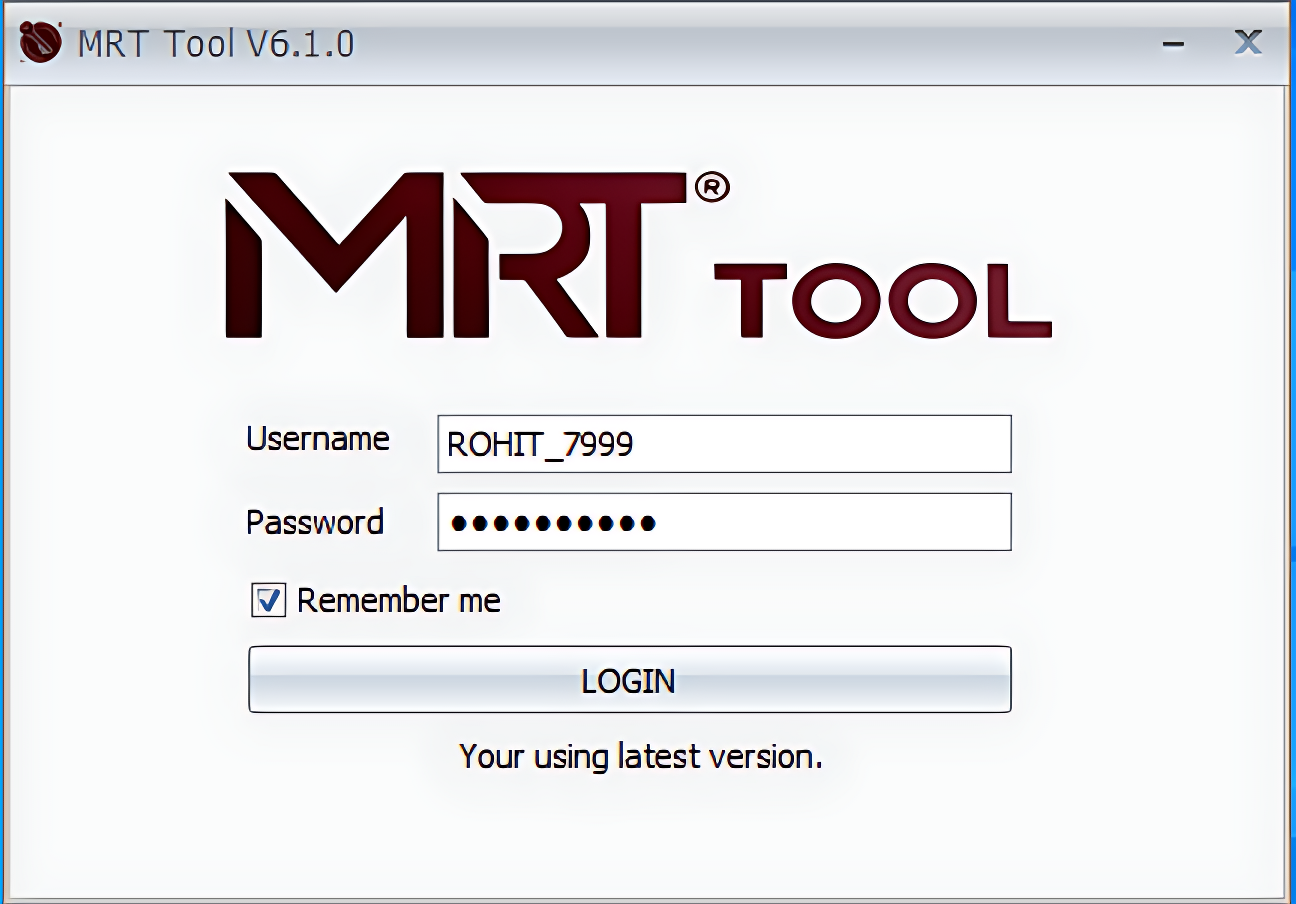Click the LOGIN button
Image resolution: width=1296 pixels, height=904 pixels.
630,680
